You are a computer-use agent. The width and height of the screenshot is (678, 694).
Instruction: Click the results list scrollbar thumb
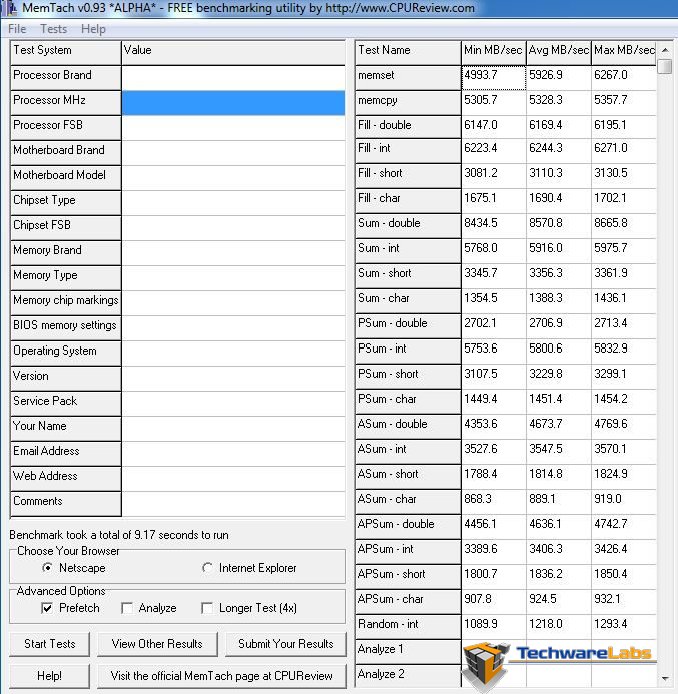point(665,67)
